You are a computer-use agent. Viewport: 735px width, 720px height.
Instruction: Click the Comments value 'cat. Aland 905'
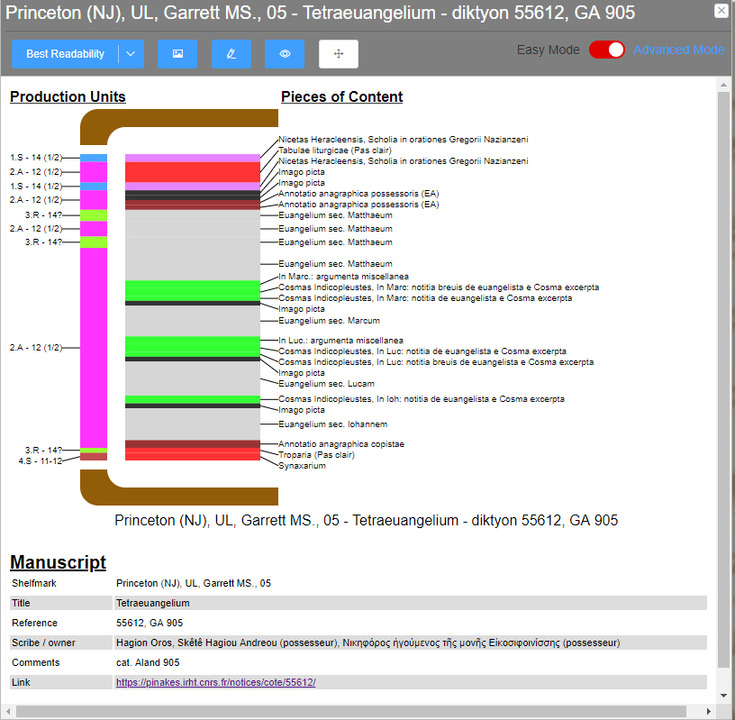[148, 663]
